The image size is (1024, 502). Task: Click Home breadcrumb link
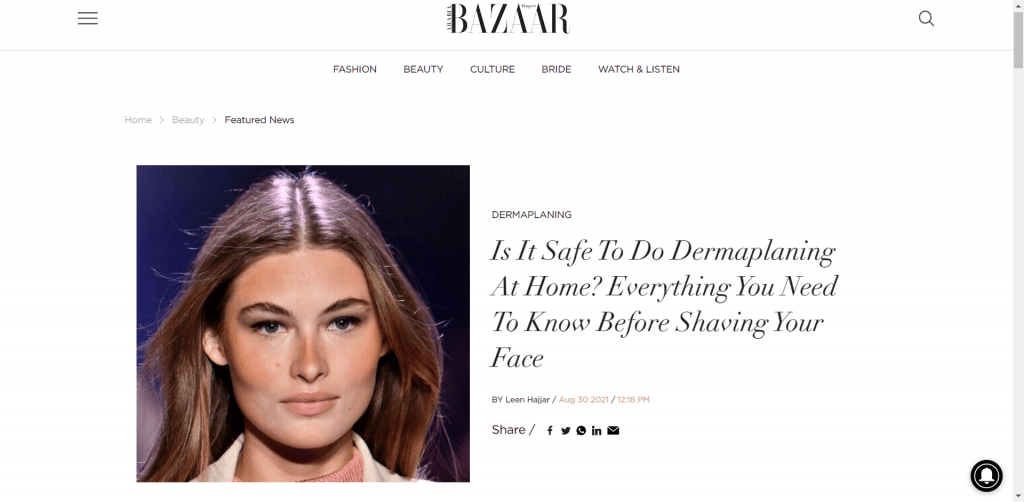coord(138,120)
